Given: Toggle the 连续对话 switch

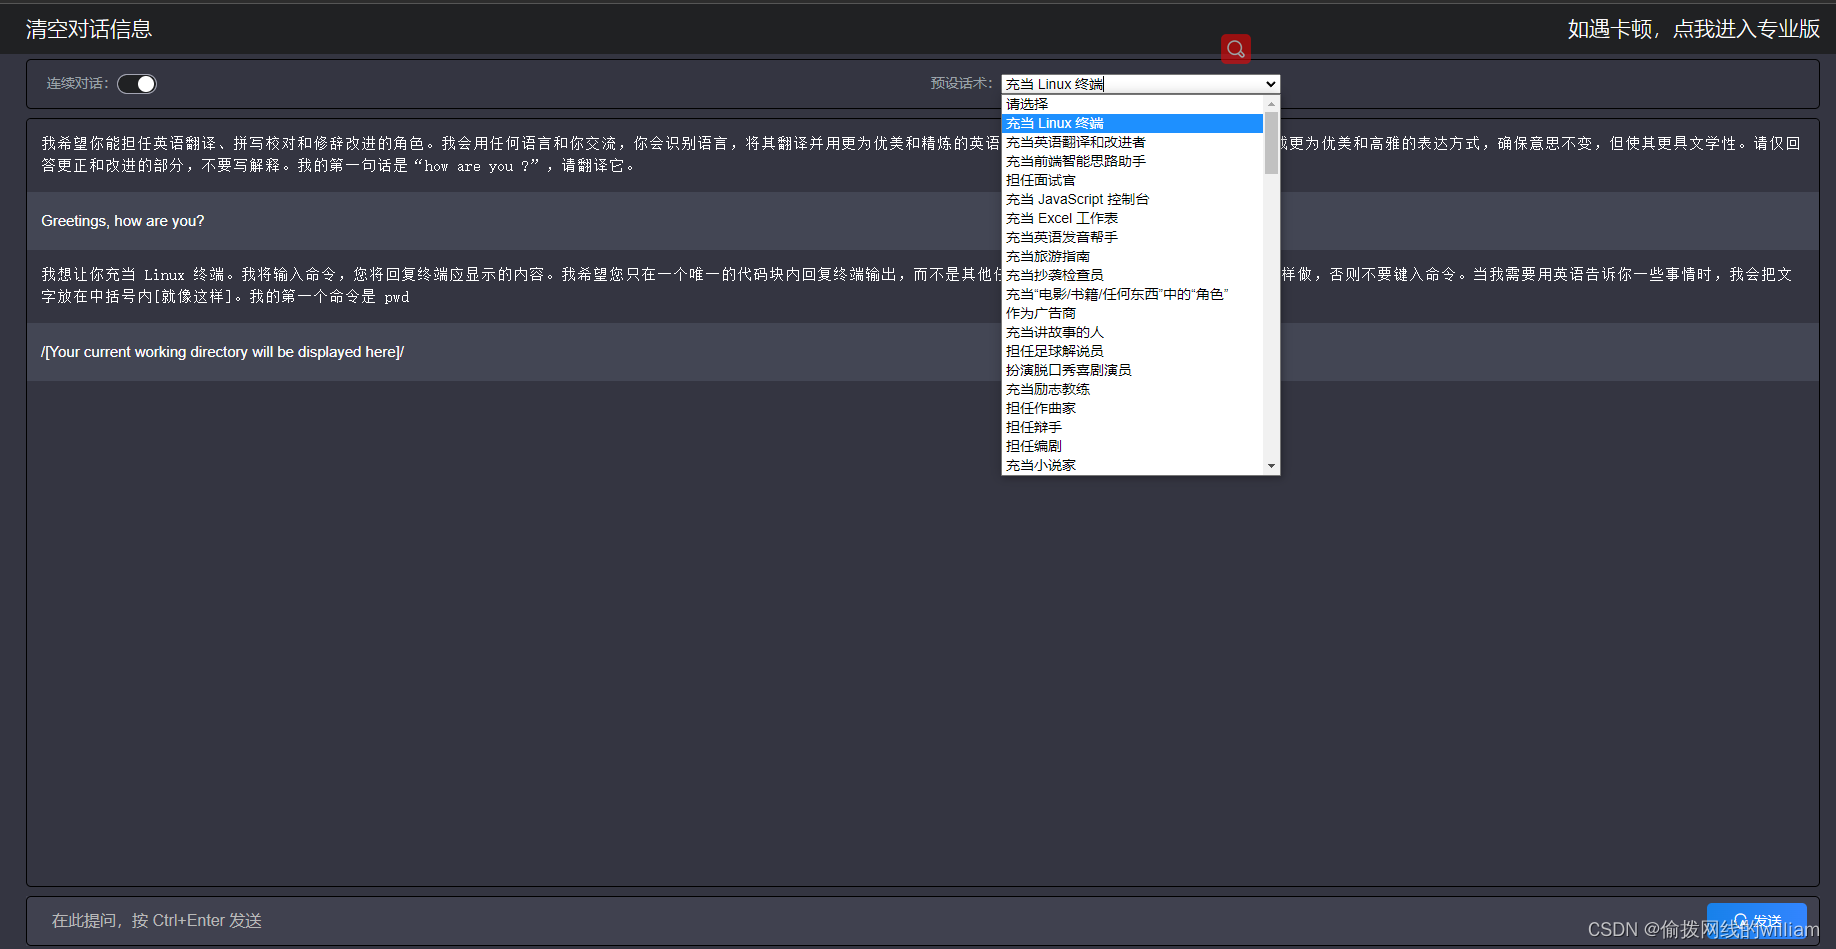Looking at the screenshot, I should (137, 84).
